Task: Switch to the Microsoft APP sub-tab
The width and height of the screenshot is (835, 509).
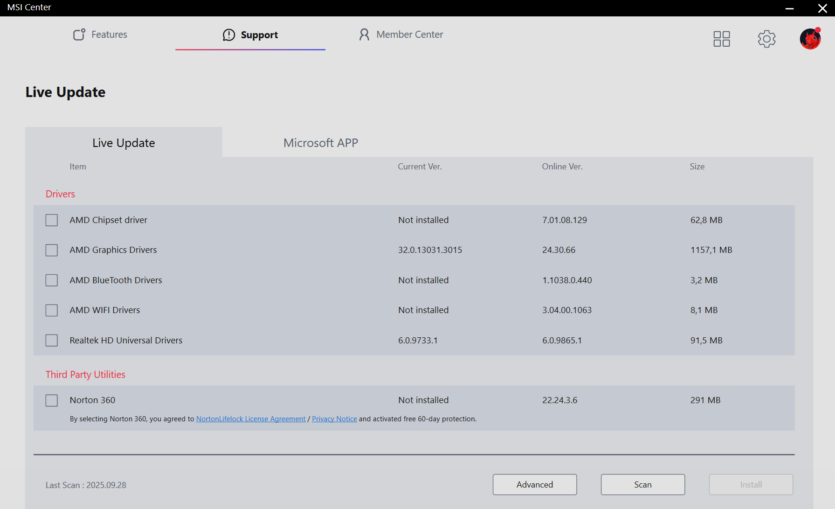Action: [x=321, y=143]
